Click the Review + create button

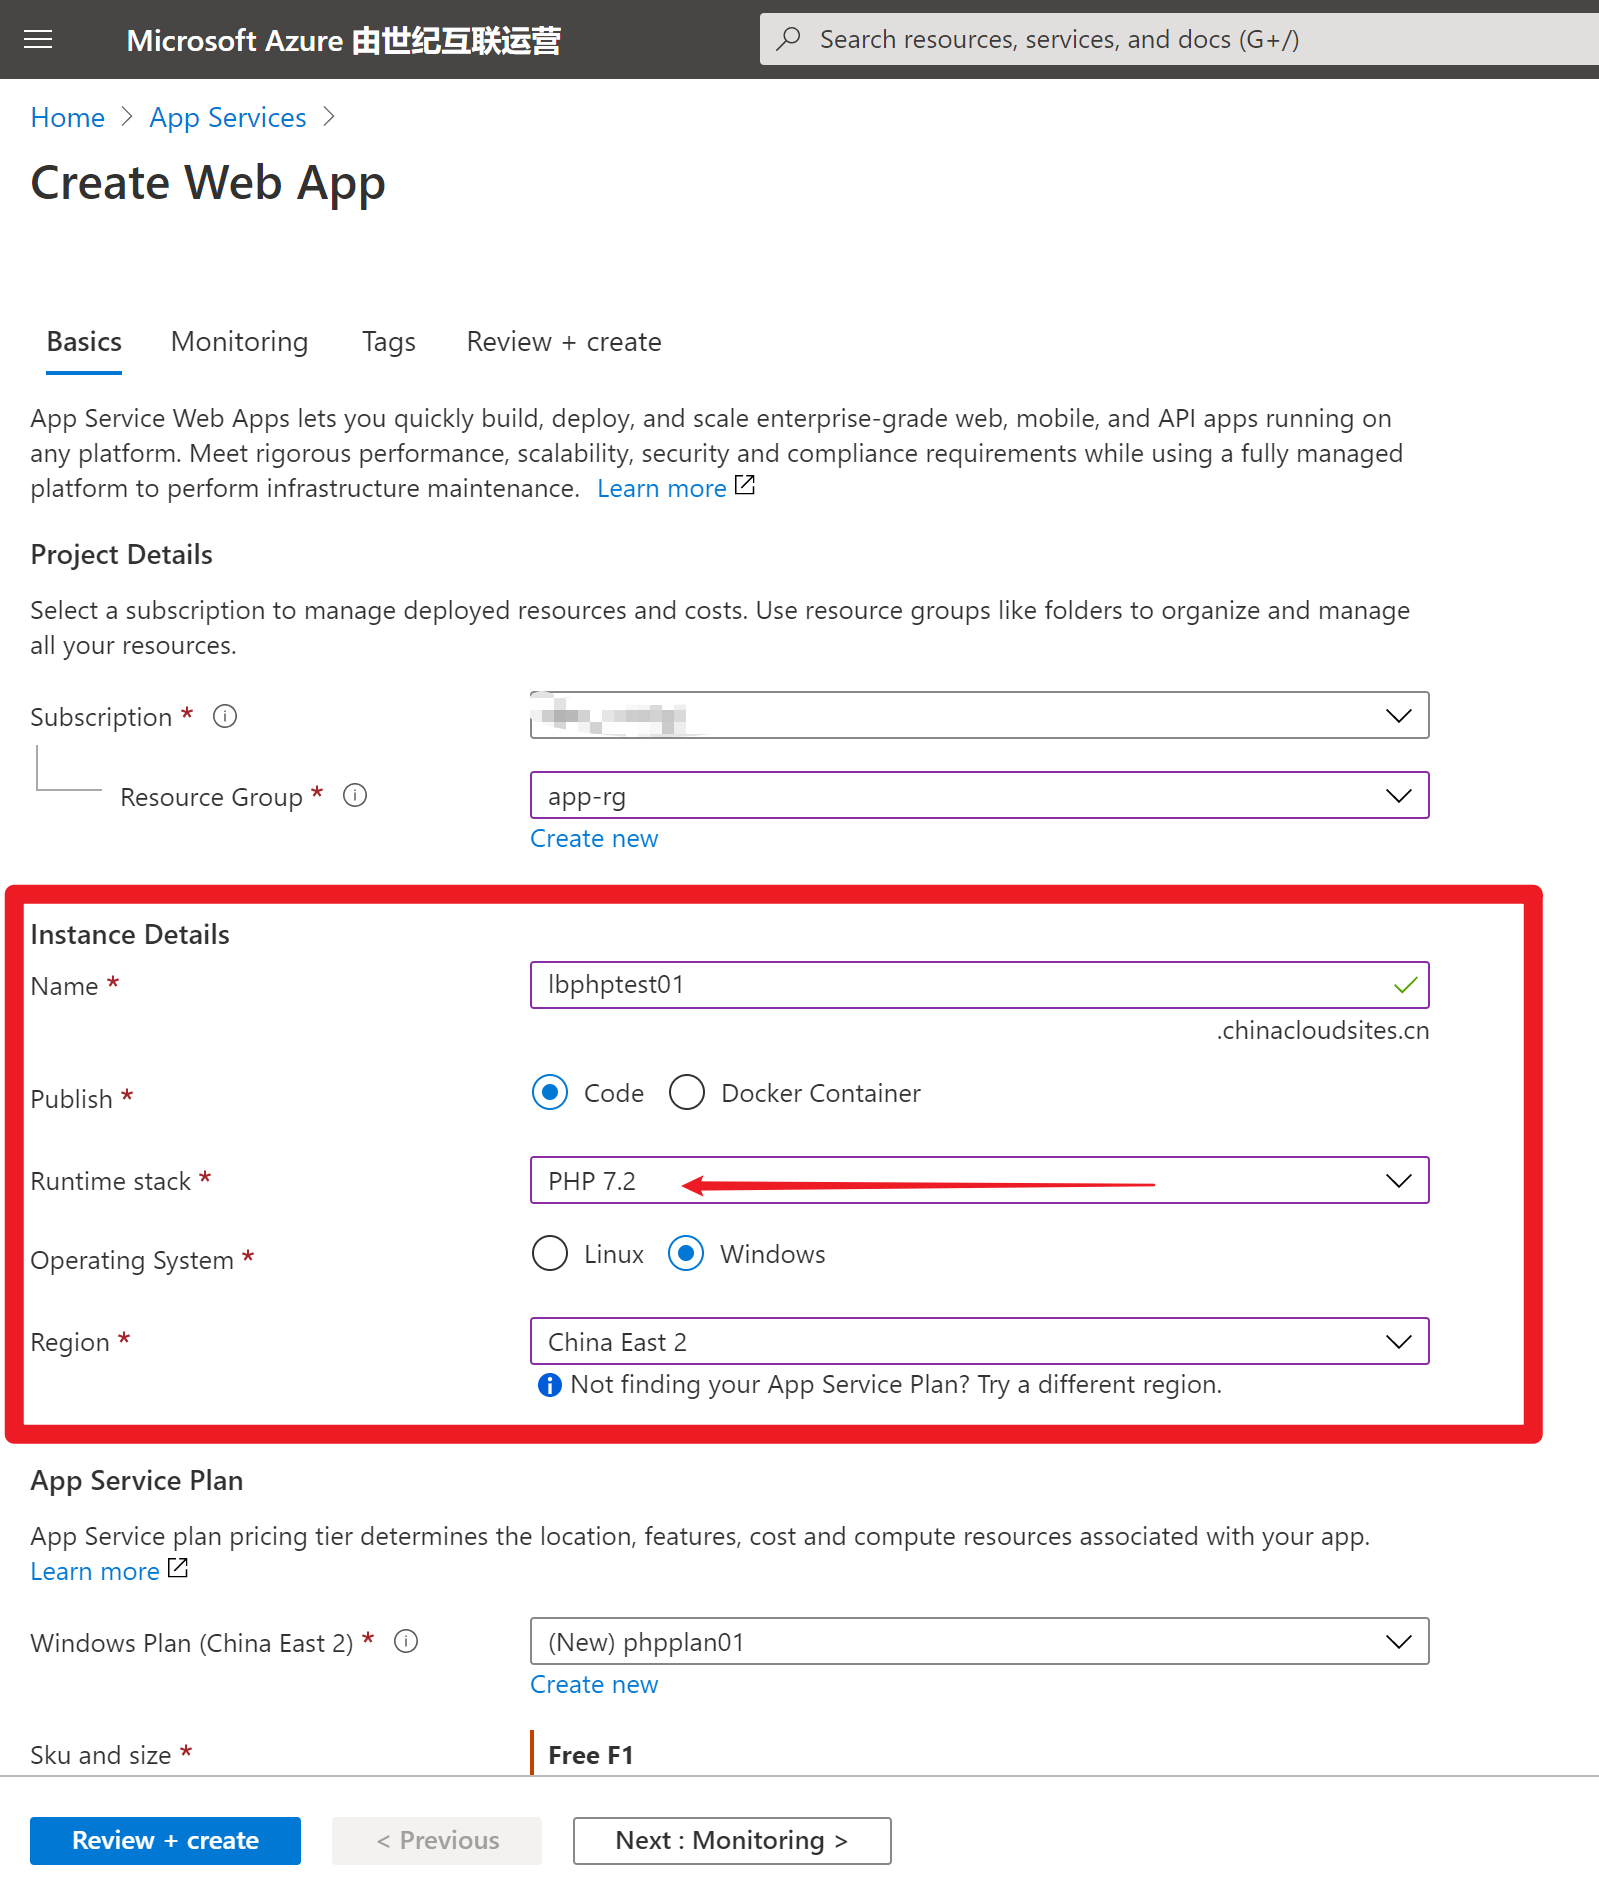coord(165,1841)
